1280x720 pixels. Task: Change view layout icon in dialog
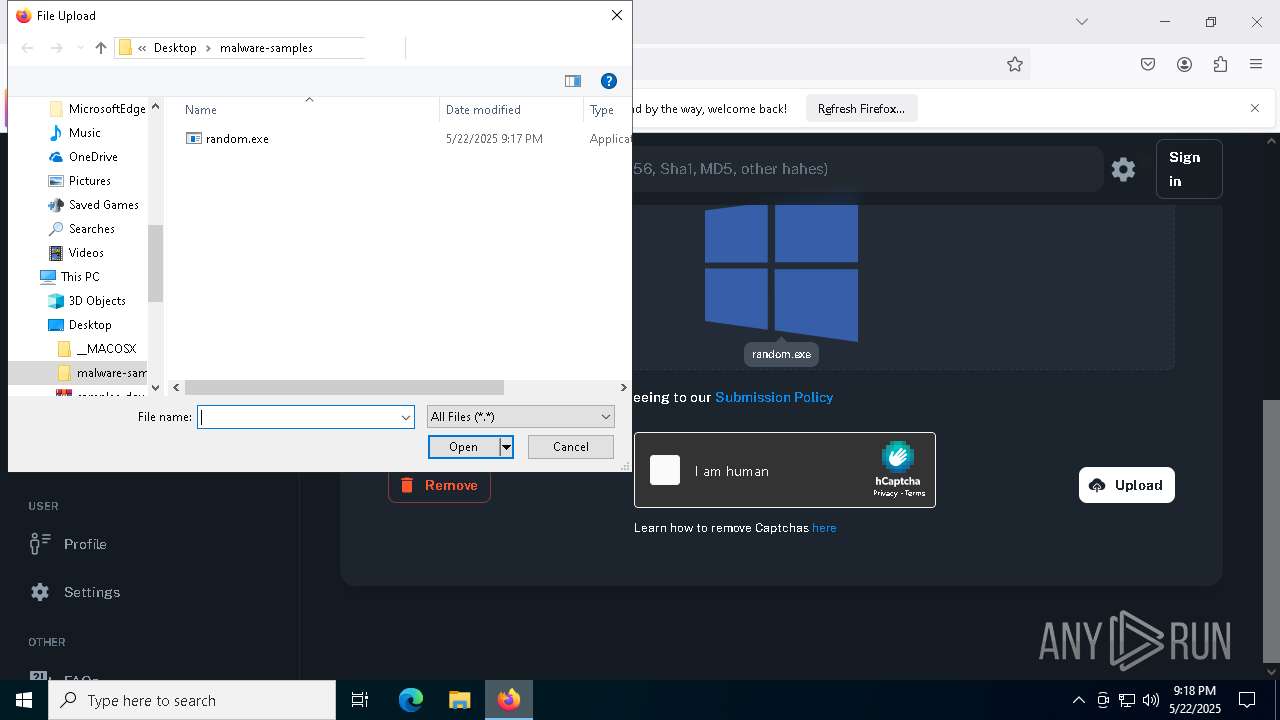573,81
